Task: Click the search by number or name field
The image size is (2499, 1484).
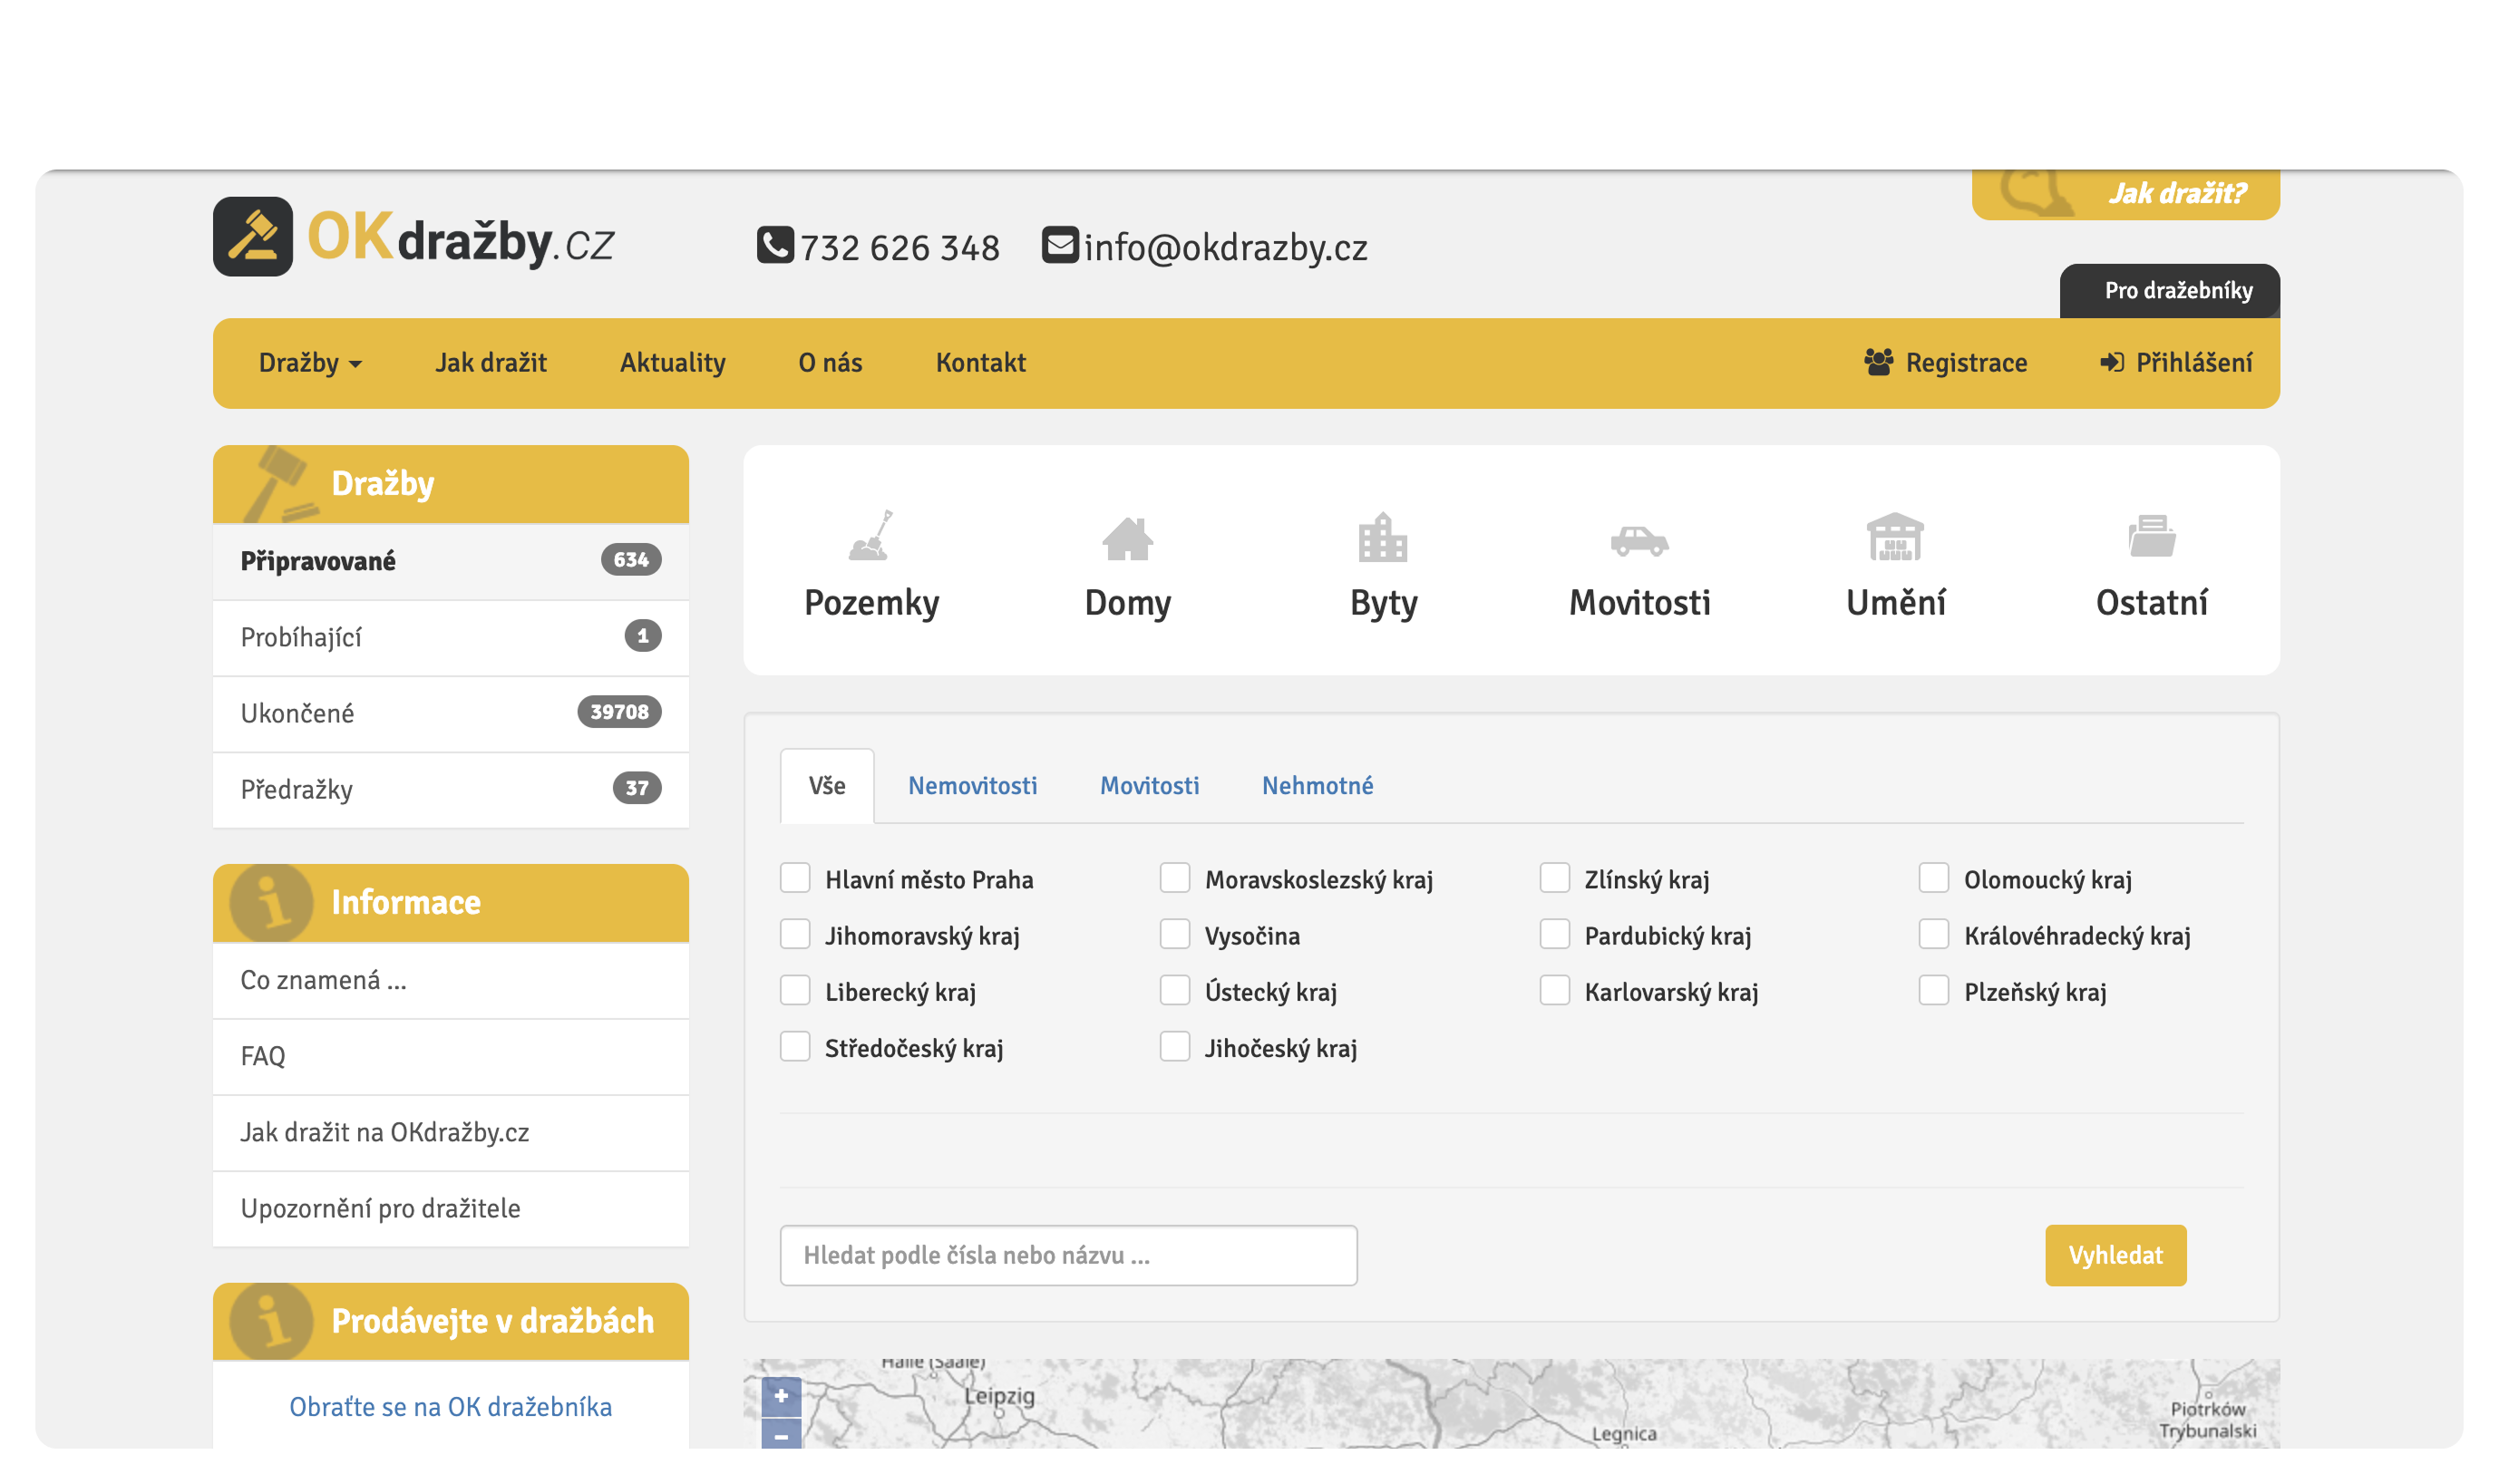Action: 1068,1255
